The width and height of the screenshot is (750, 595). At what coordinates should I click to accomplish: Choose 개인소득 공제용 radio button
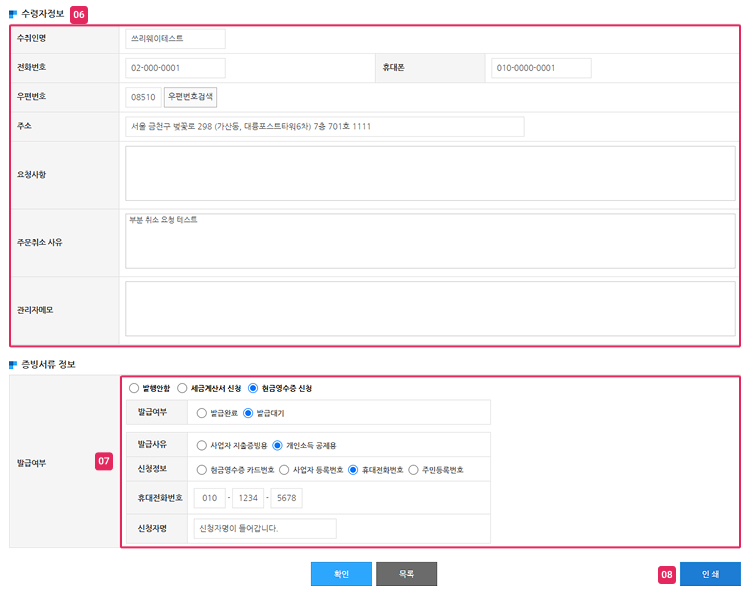[x=277, y=446]
